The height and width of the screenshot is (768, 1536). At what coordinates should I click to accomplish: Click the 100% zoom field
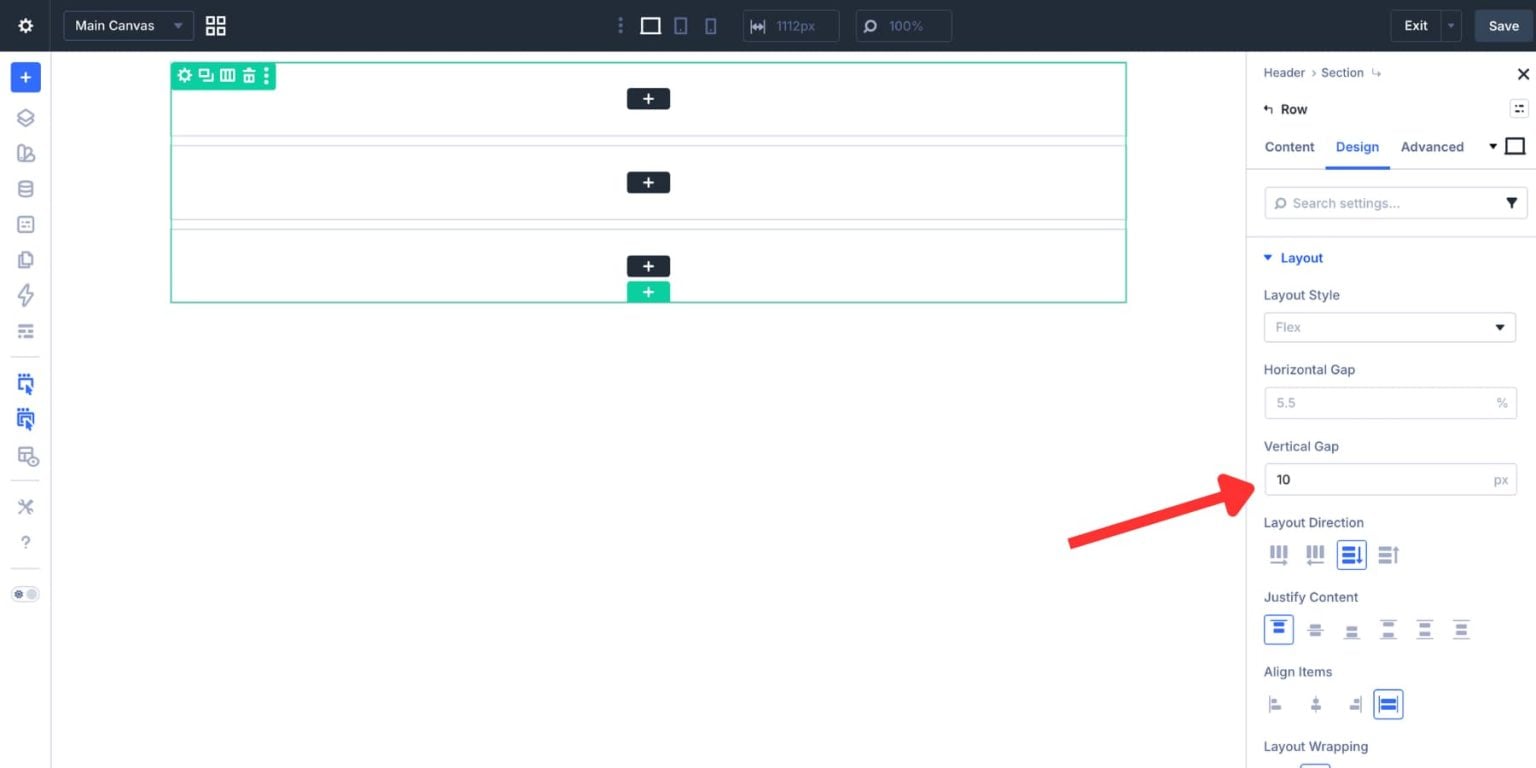tap(904, 26)
